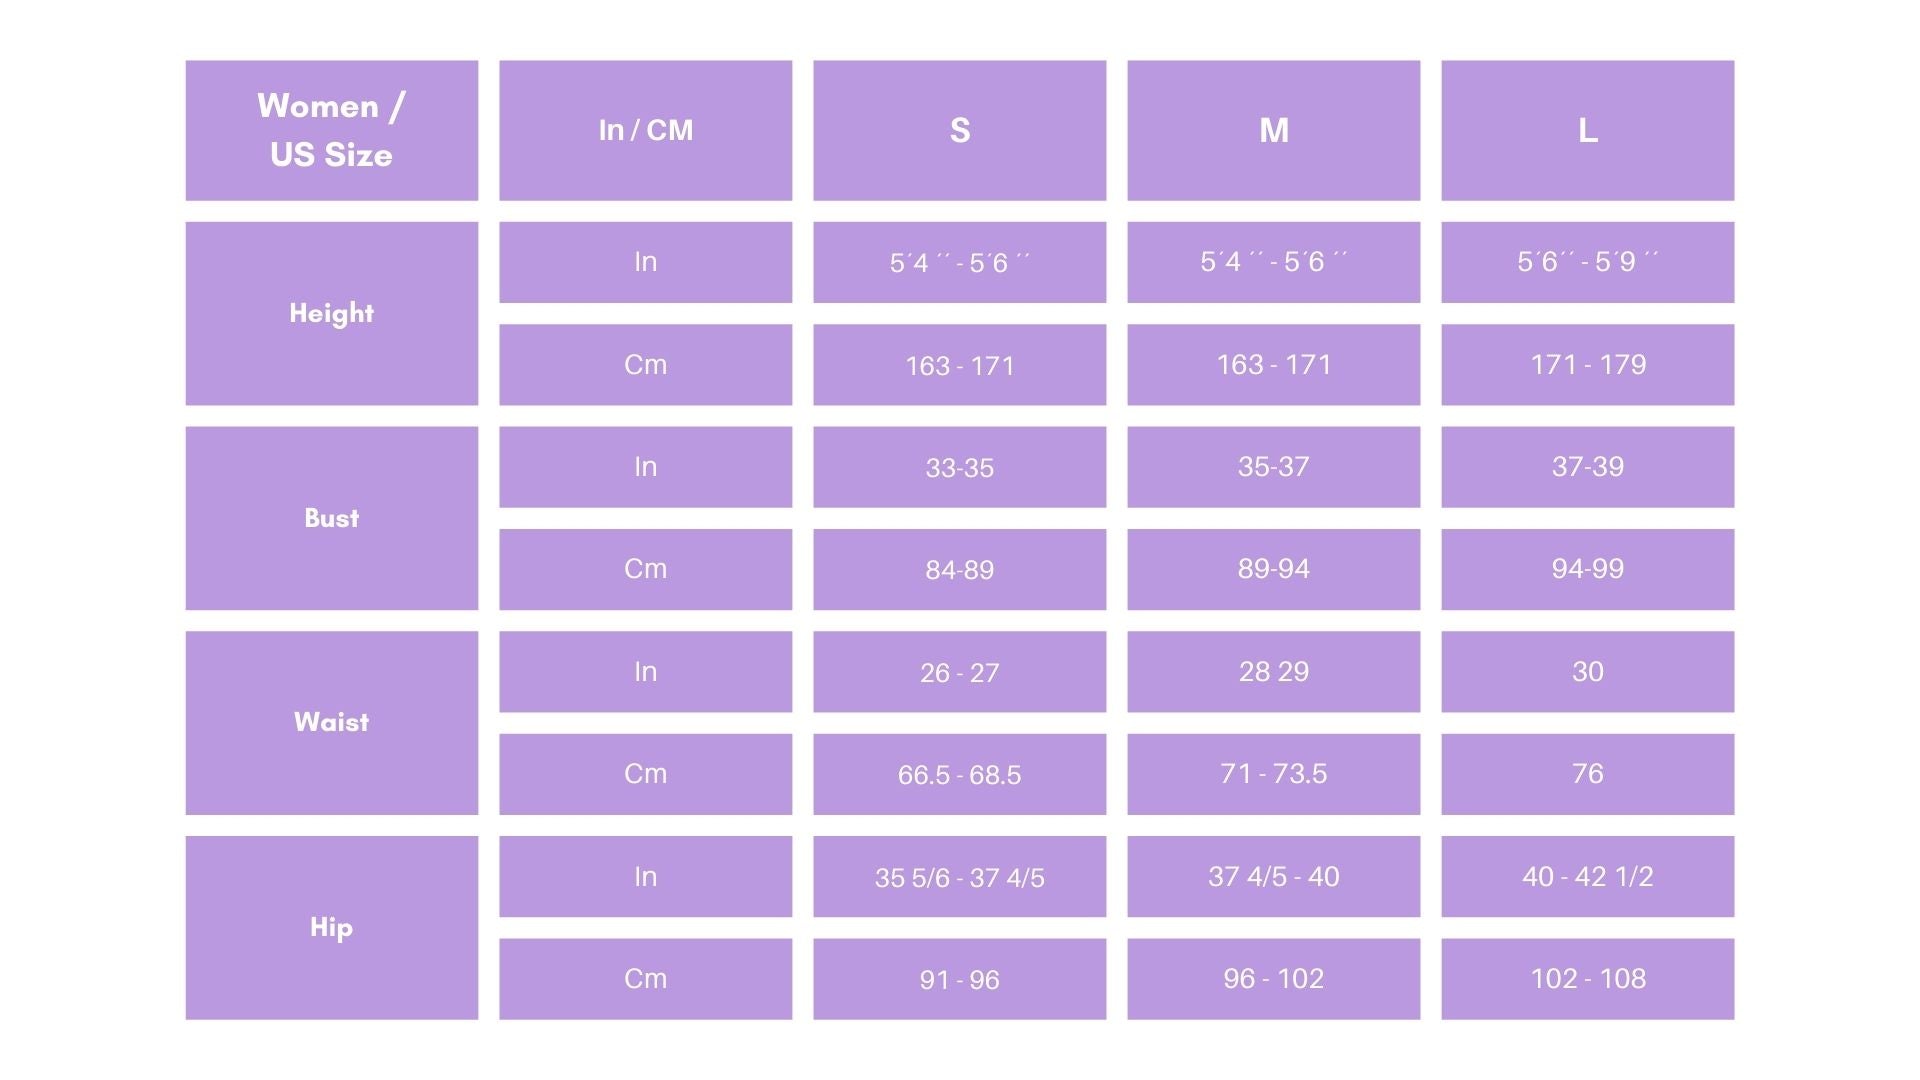The height and width of the screenshot is (1080, 1920).
Task: Select the Bust row label
Action: pyautogui.click(x=331, y=518)
